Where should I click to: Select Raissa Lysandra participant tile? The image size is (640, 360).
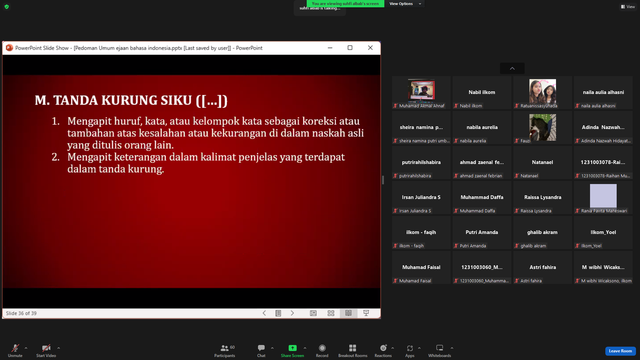[x=542, y=198]
